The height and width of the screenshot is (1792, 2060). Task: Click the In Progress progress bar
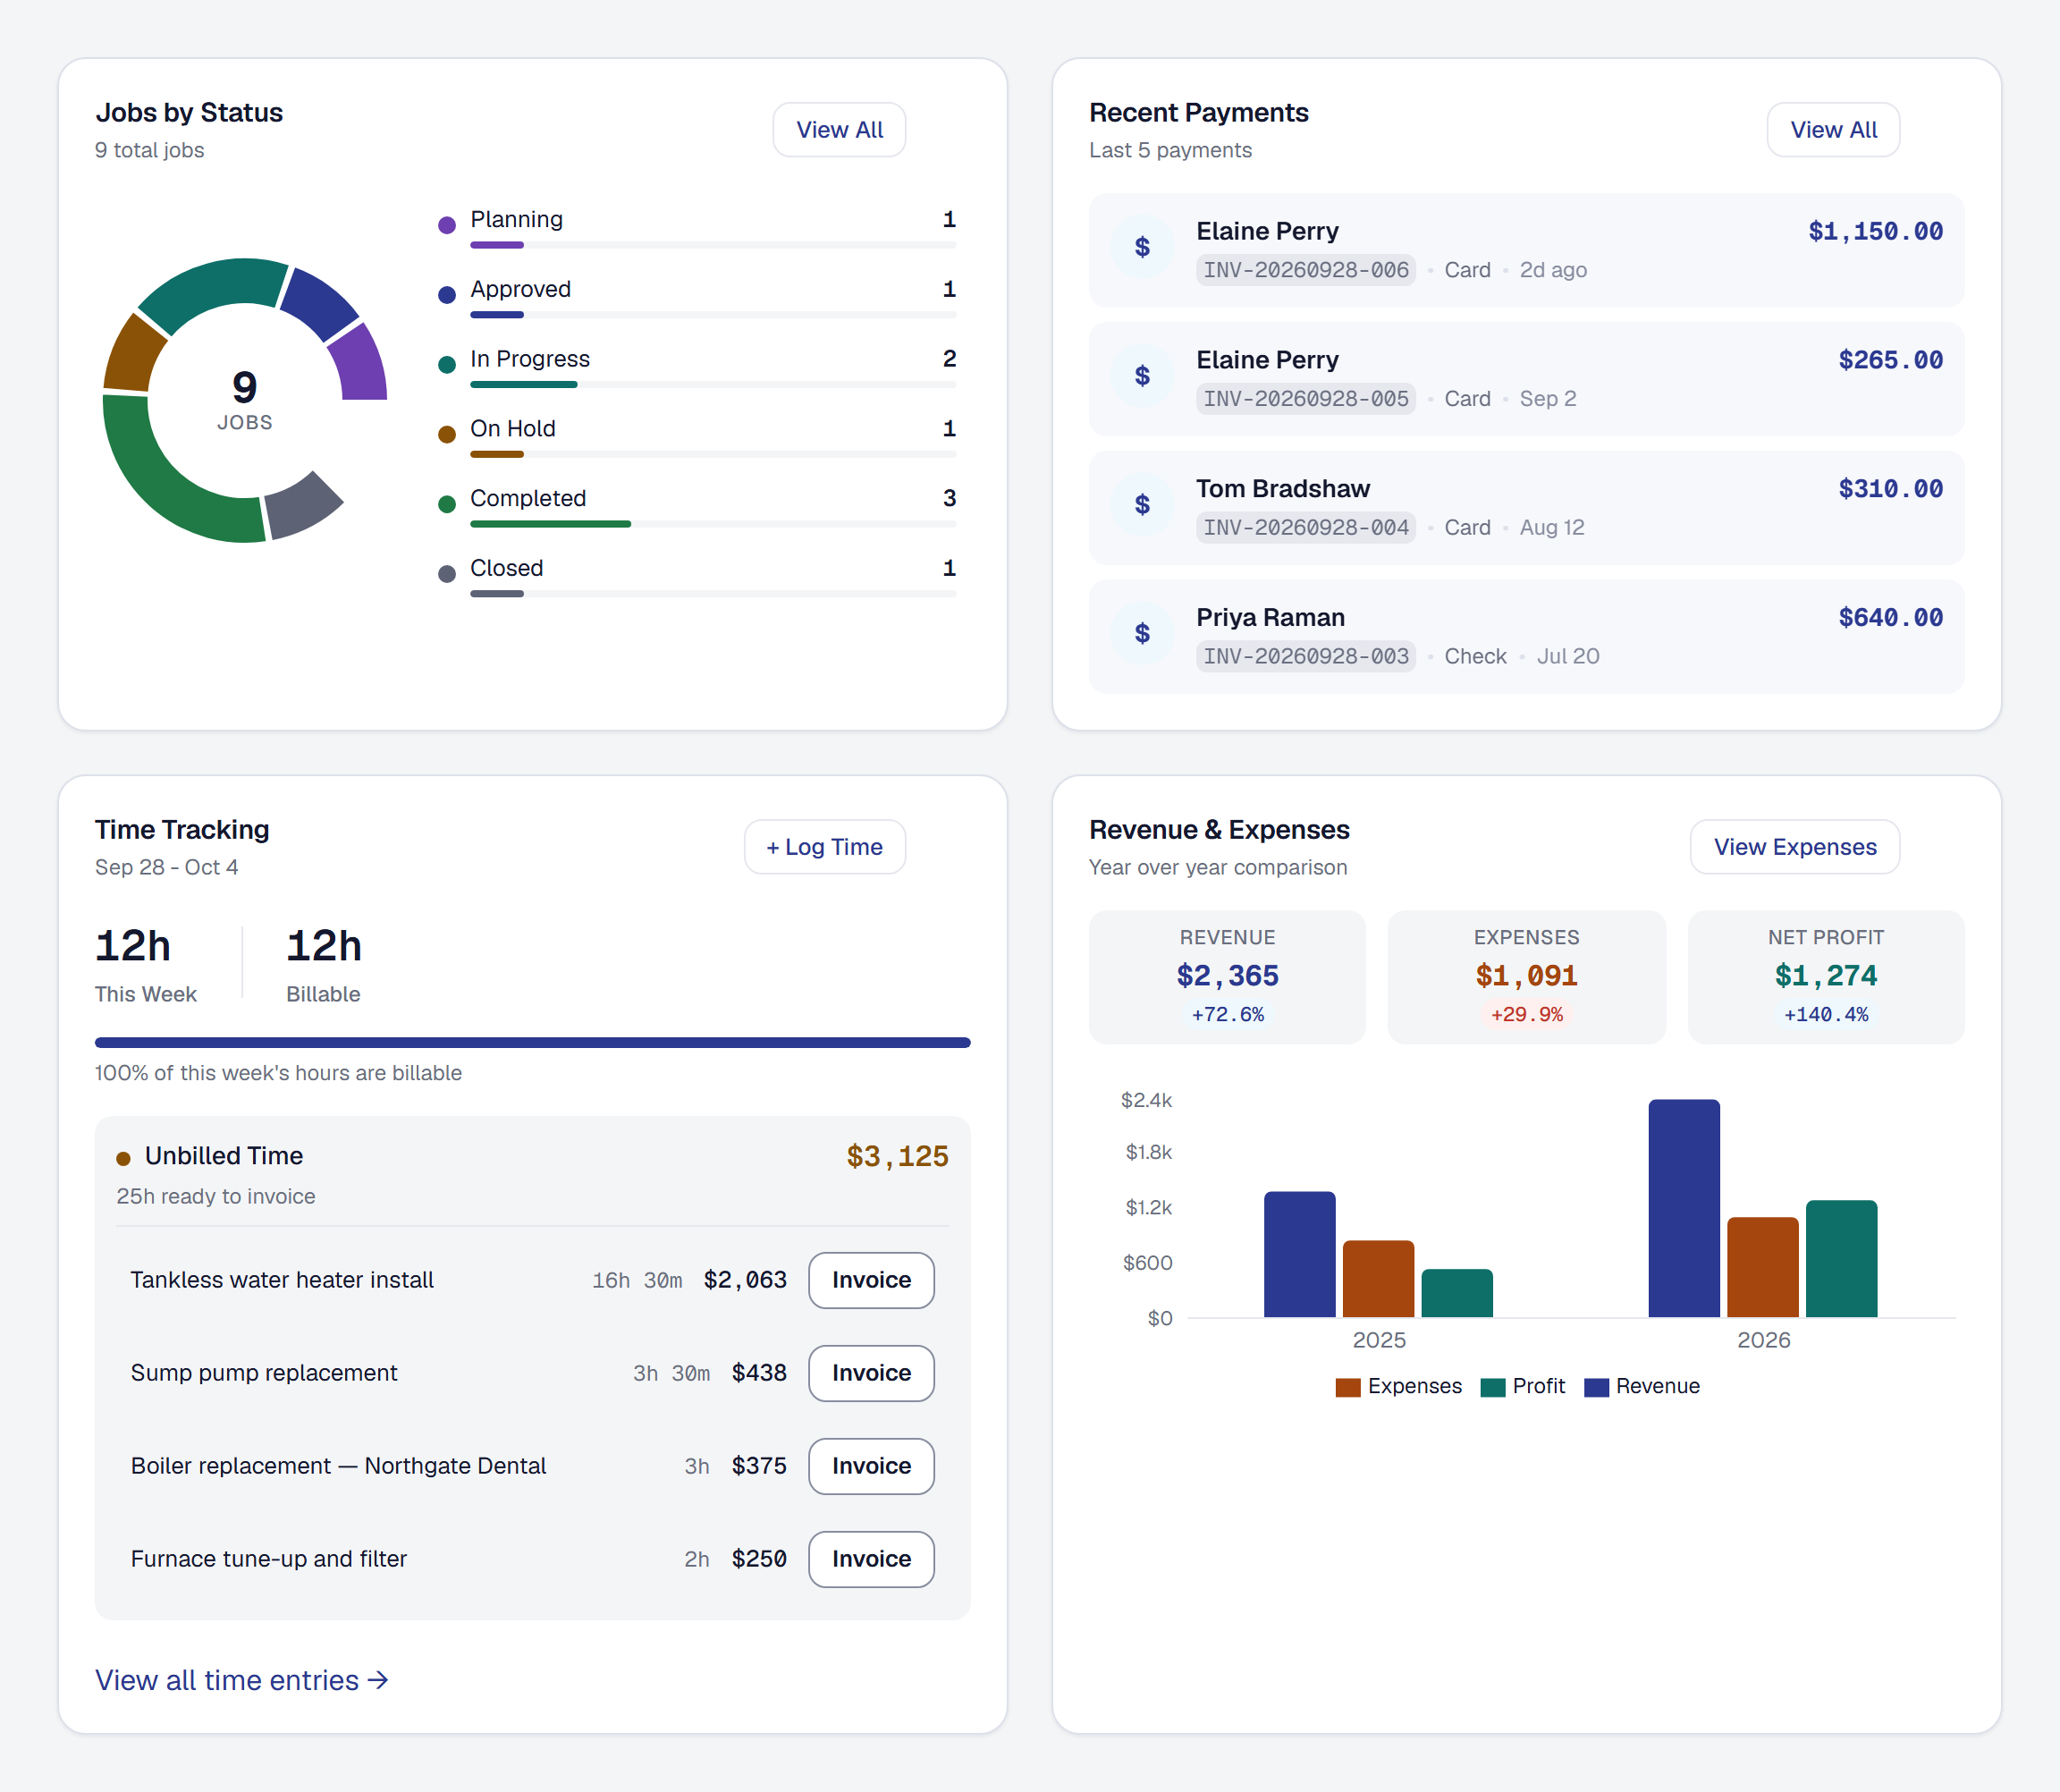(x=713, y=385)
